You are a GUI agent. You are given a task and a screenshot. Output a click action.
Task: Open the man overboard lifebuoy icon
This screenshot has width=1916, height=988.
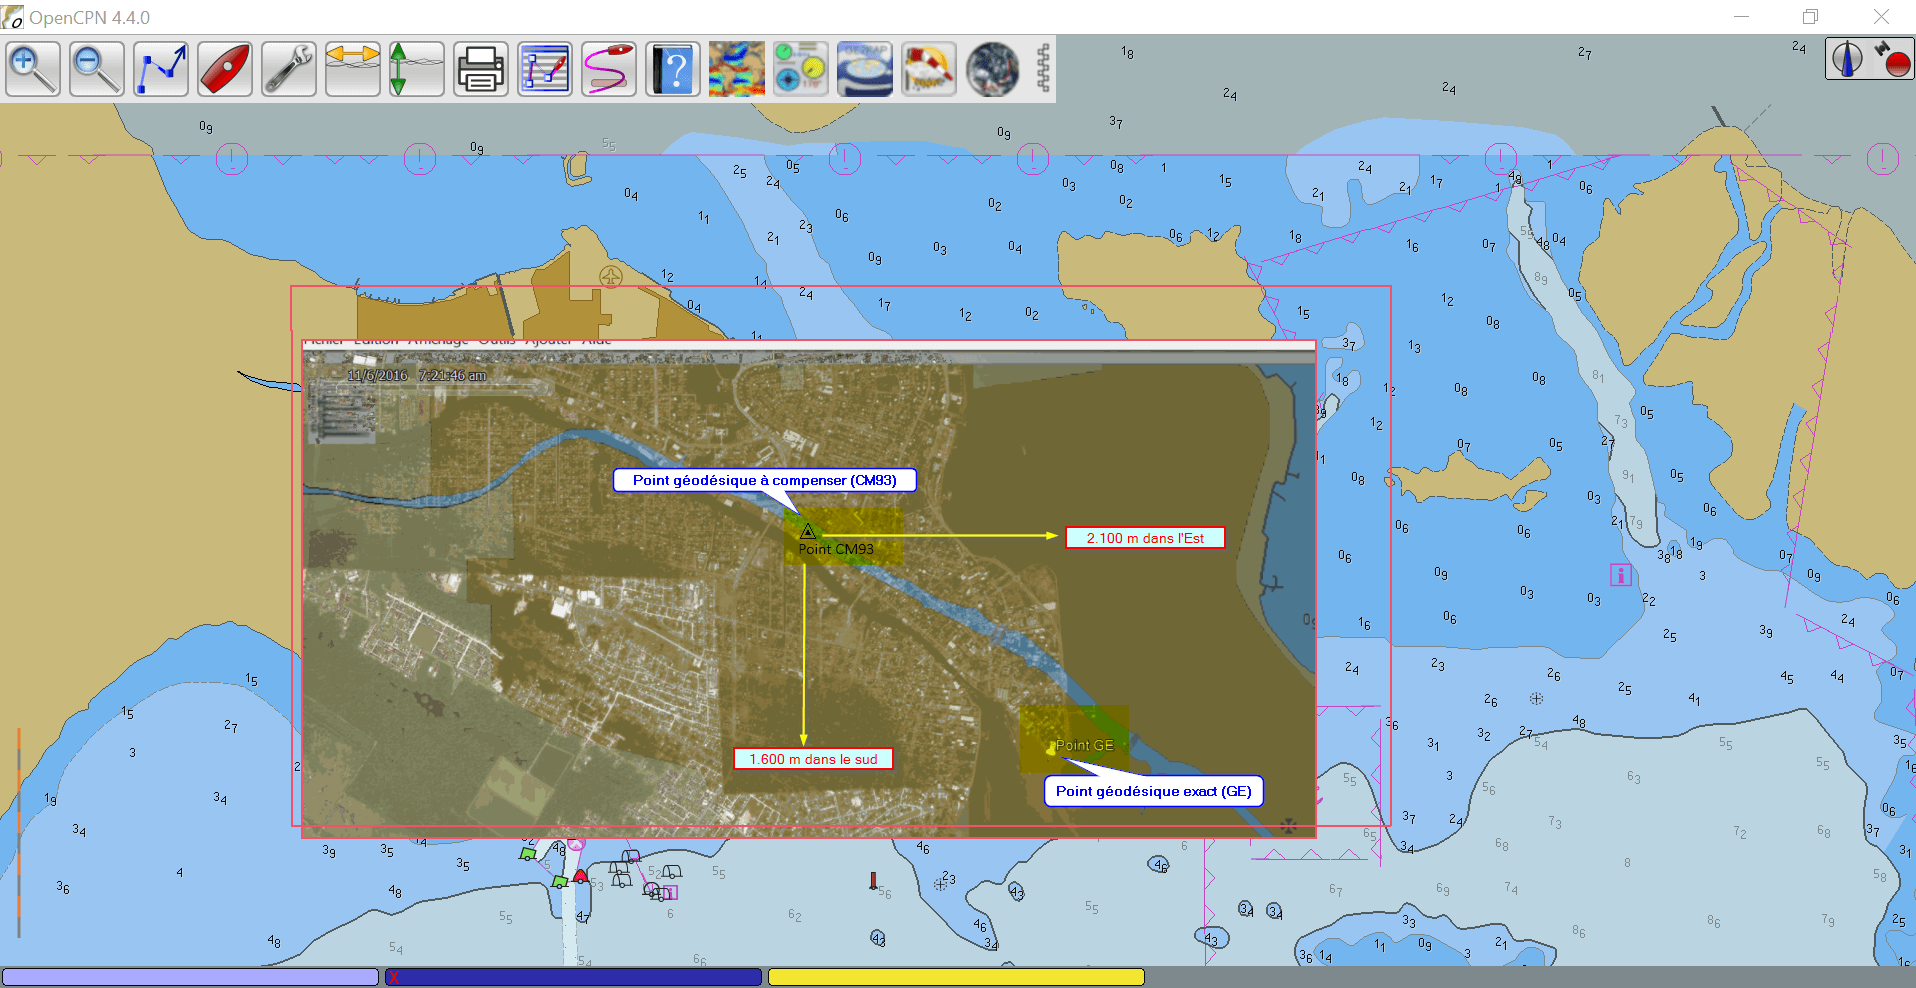(x=929, y=69)
